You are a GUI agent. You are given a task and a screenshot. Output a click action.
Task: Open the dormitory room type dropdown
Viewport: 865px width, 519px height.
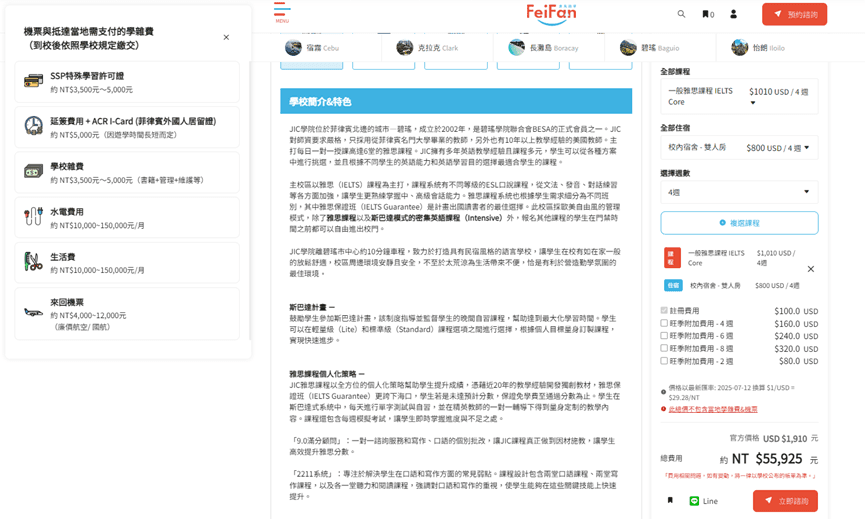click(x=738, y=147)
